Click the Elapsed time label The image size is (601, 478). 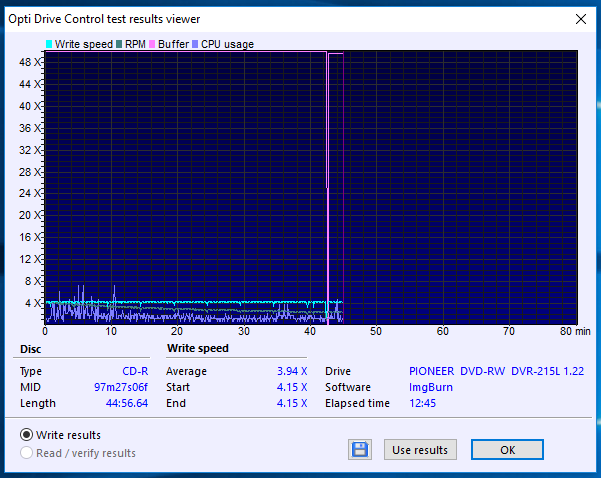pyautogui.click(x=357, y=403)
